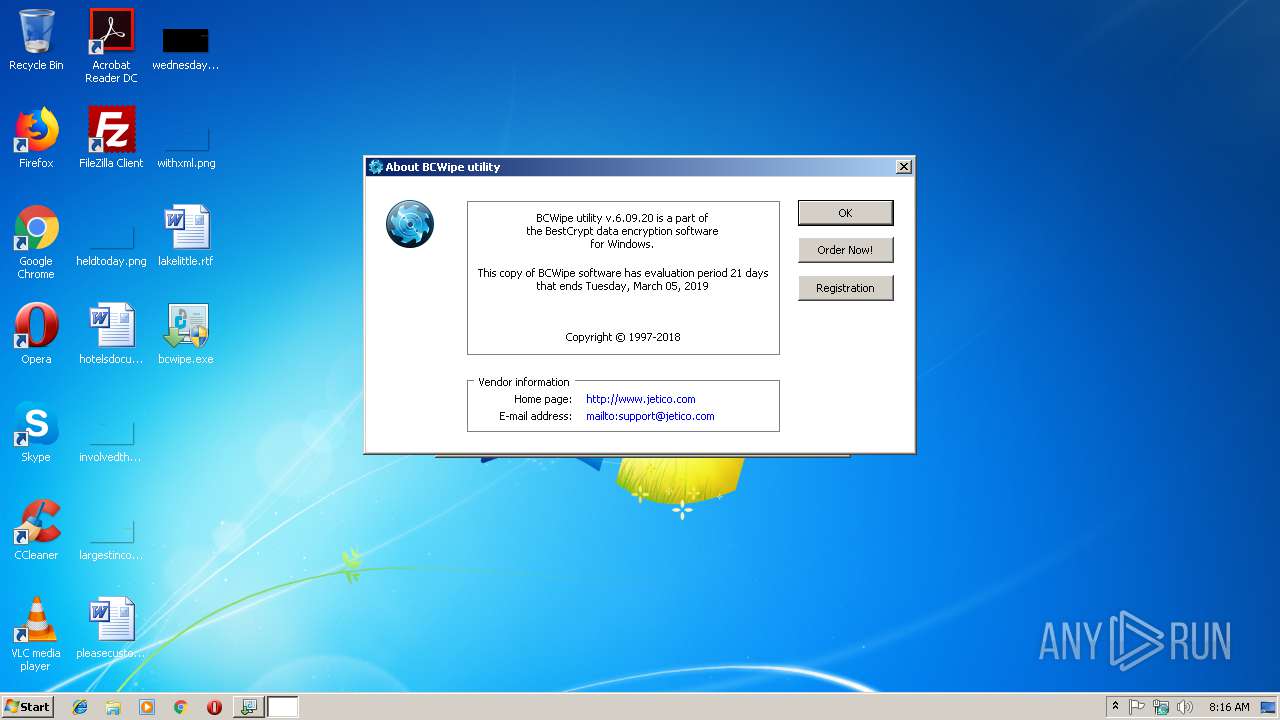
Task: Select the CCleaner desktop shortcut
Action: pyautogui.click(x=36, y=530)
